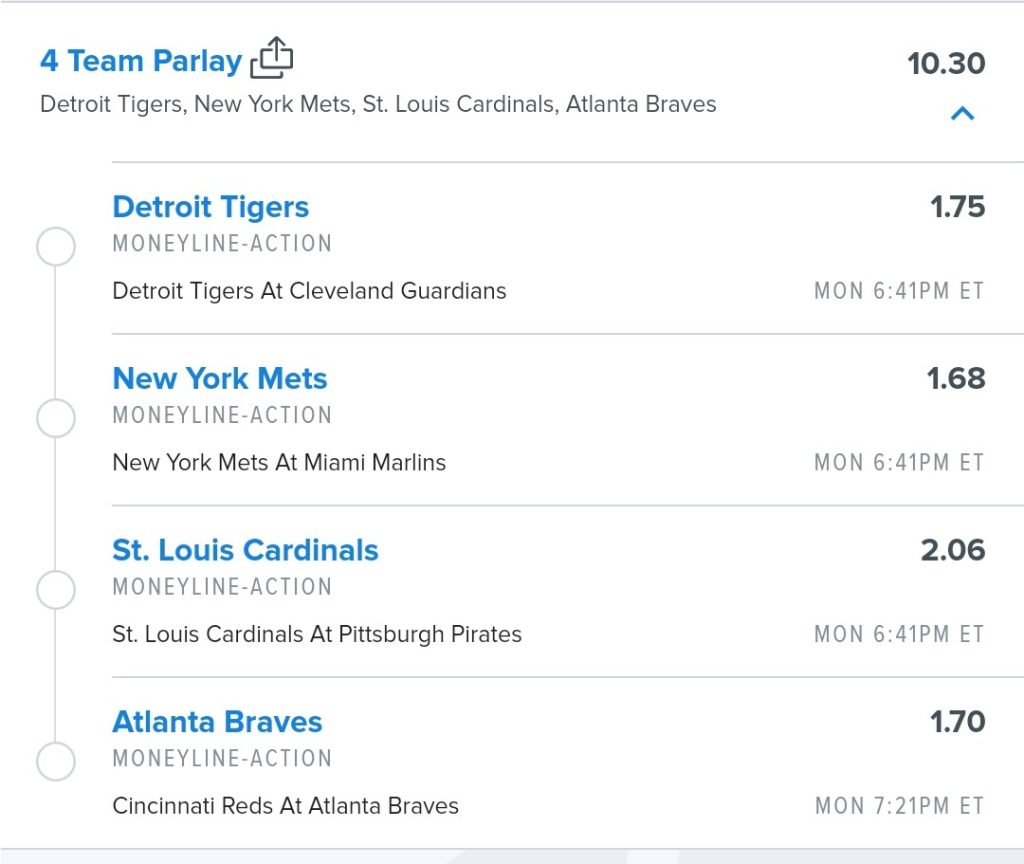Screen dimensions: 1024x864
Task: Click the 1.70 odds for Atlanta Braves
Action: (x=957, y=722)
